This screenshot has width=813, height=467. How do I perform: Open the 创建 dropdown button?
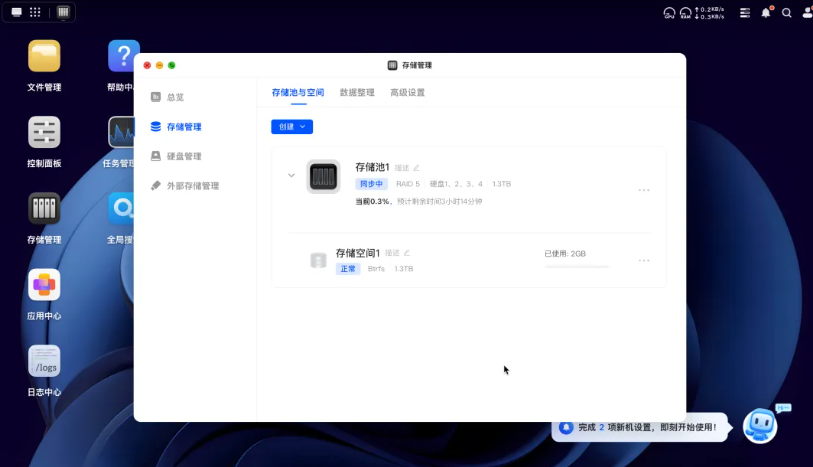pyautogui.click(x=292, y=126)
